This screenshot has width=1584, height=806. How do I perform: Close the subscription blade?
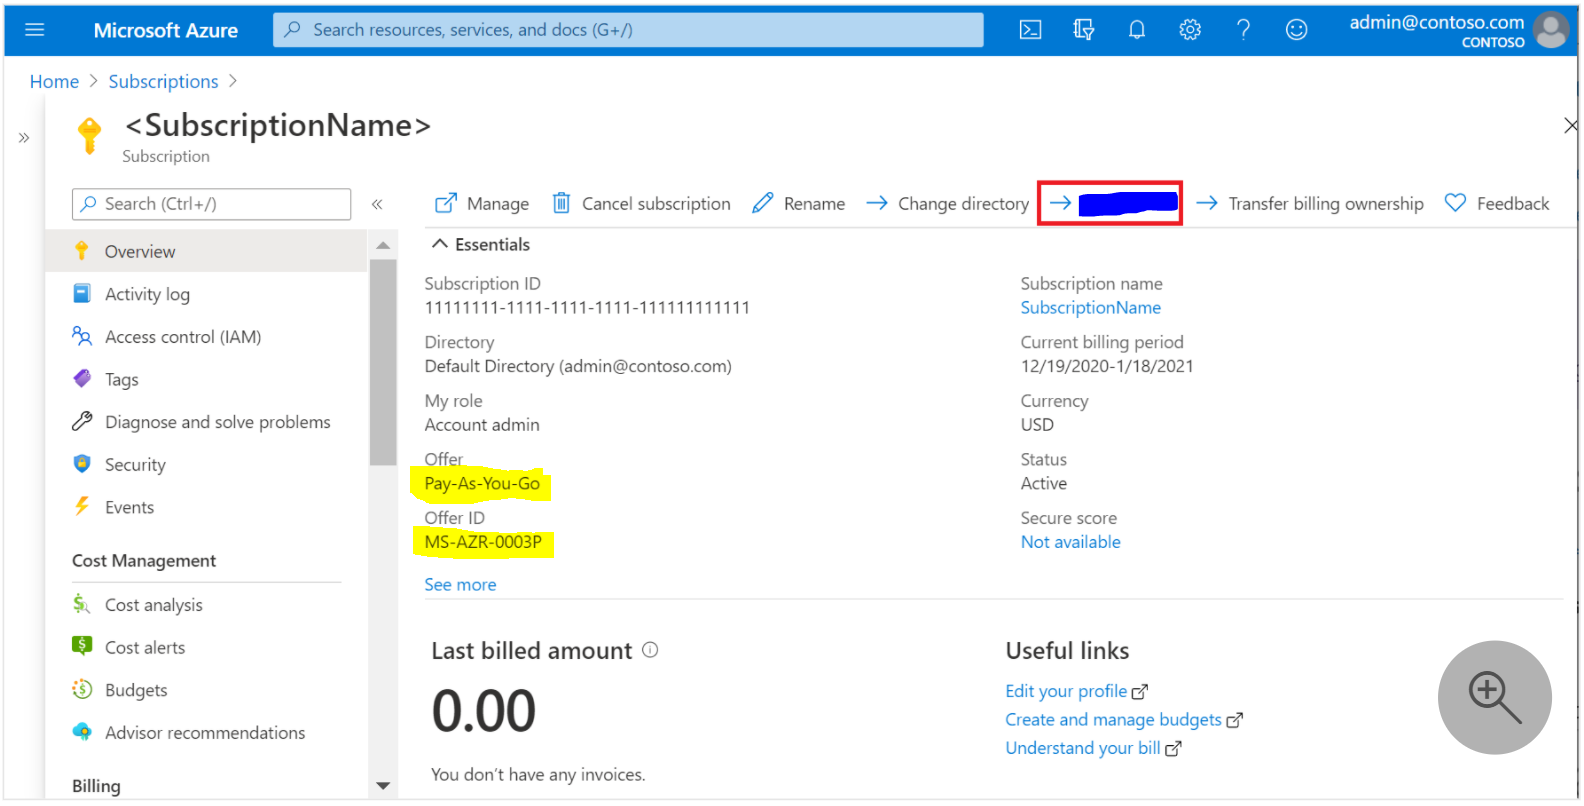click(x=1570, y=125)
